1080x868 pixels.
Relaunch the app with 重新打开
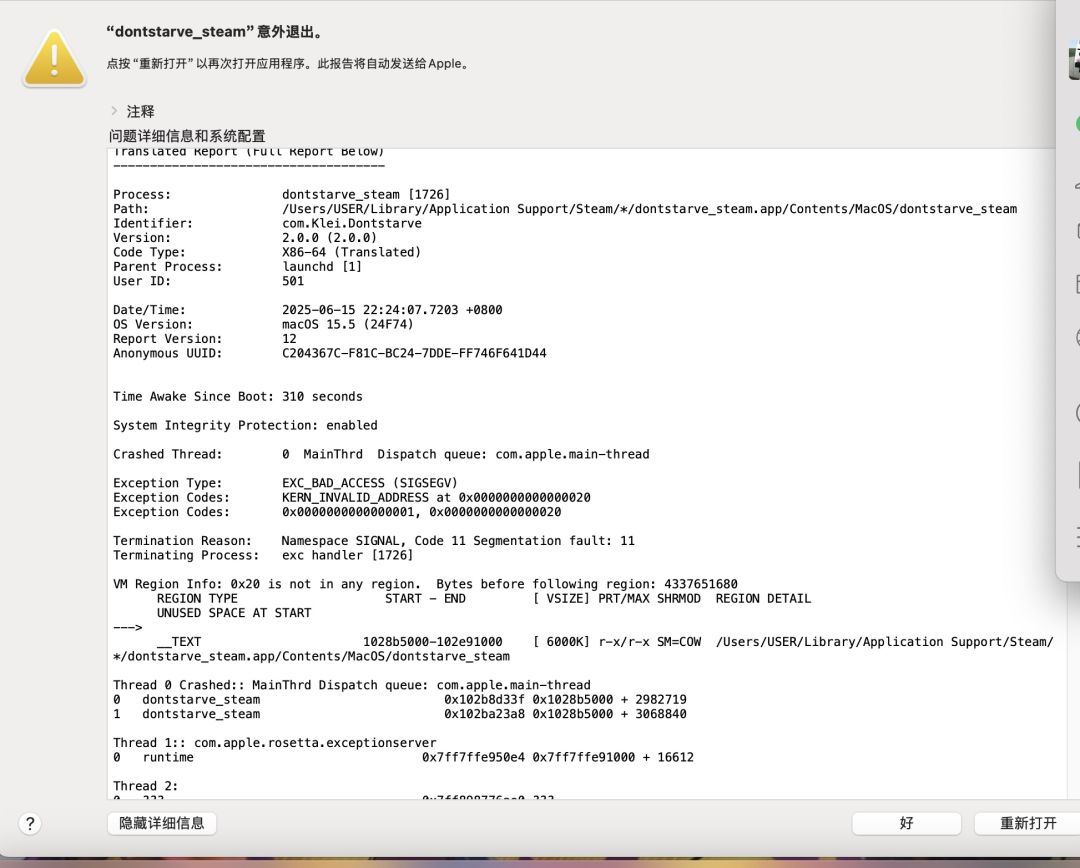tap(1027, 823)
